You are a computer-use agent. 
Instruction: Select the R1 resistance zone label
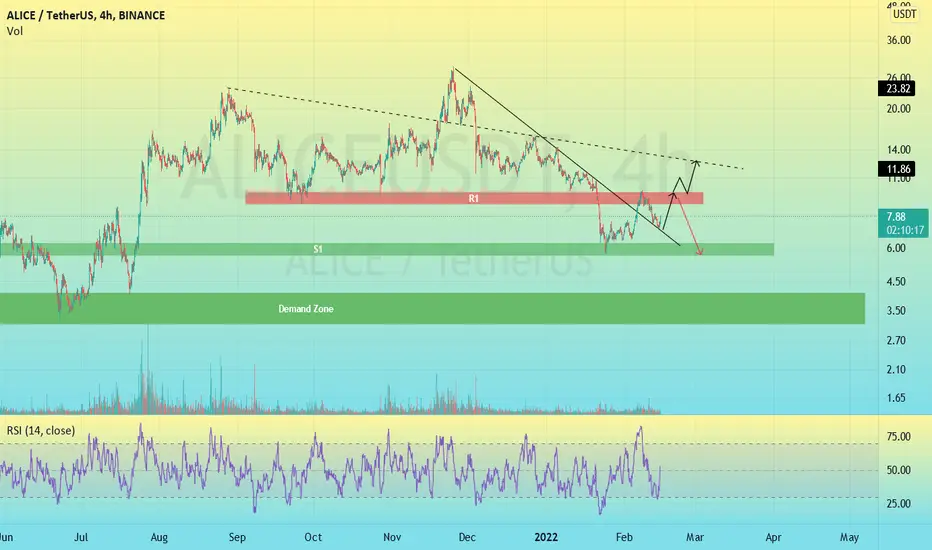473,199
